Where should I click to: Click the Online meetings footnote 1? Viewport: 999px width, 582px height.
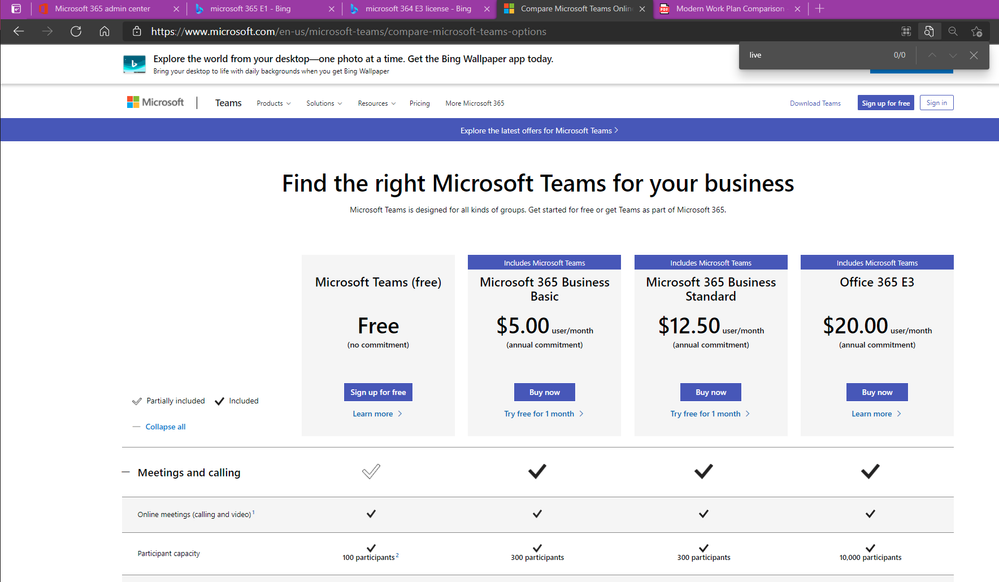tap(253, 512)
